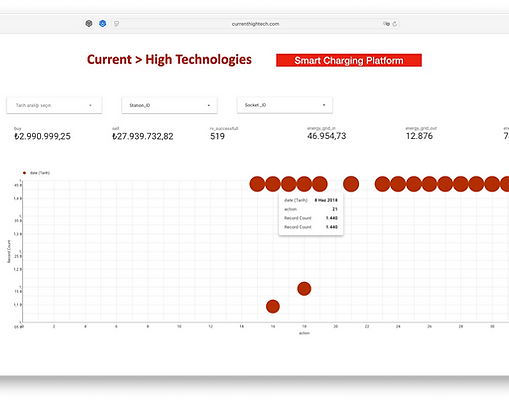Click the dark extension icon left of address bar
The width and height of the screenshot is (509, 403).
tap(89, 23)
